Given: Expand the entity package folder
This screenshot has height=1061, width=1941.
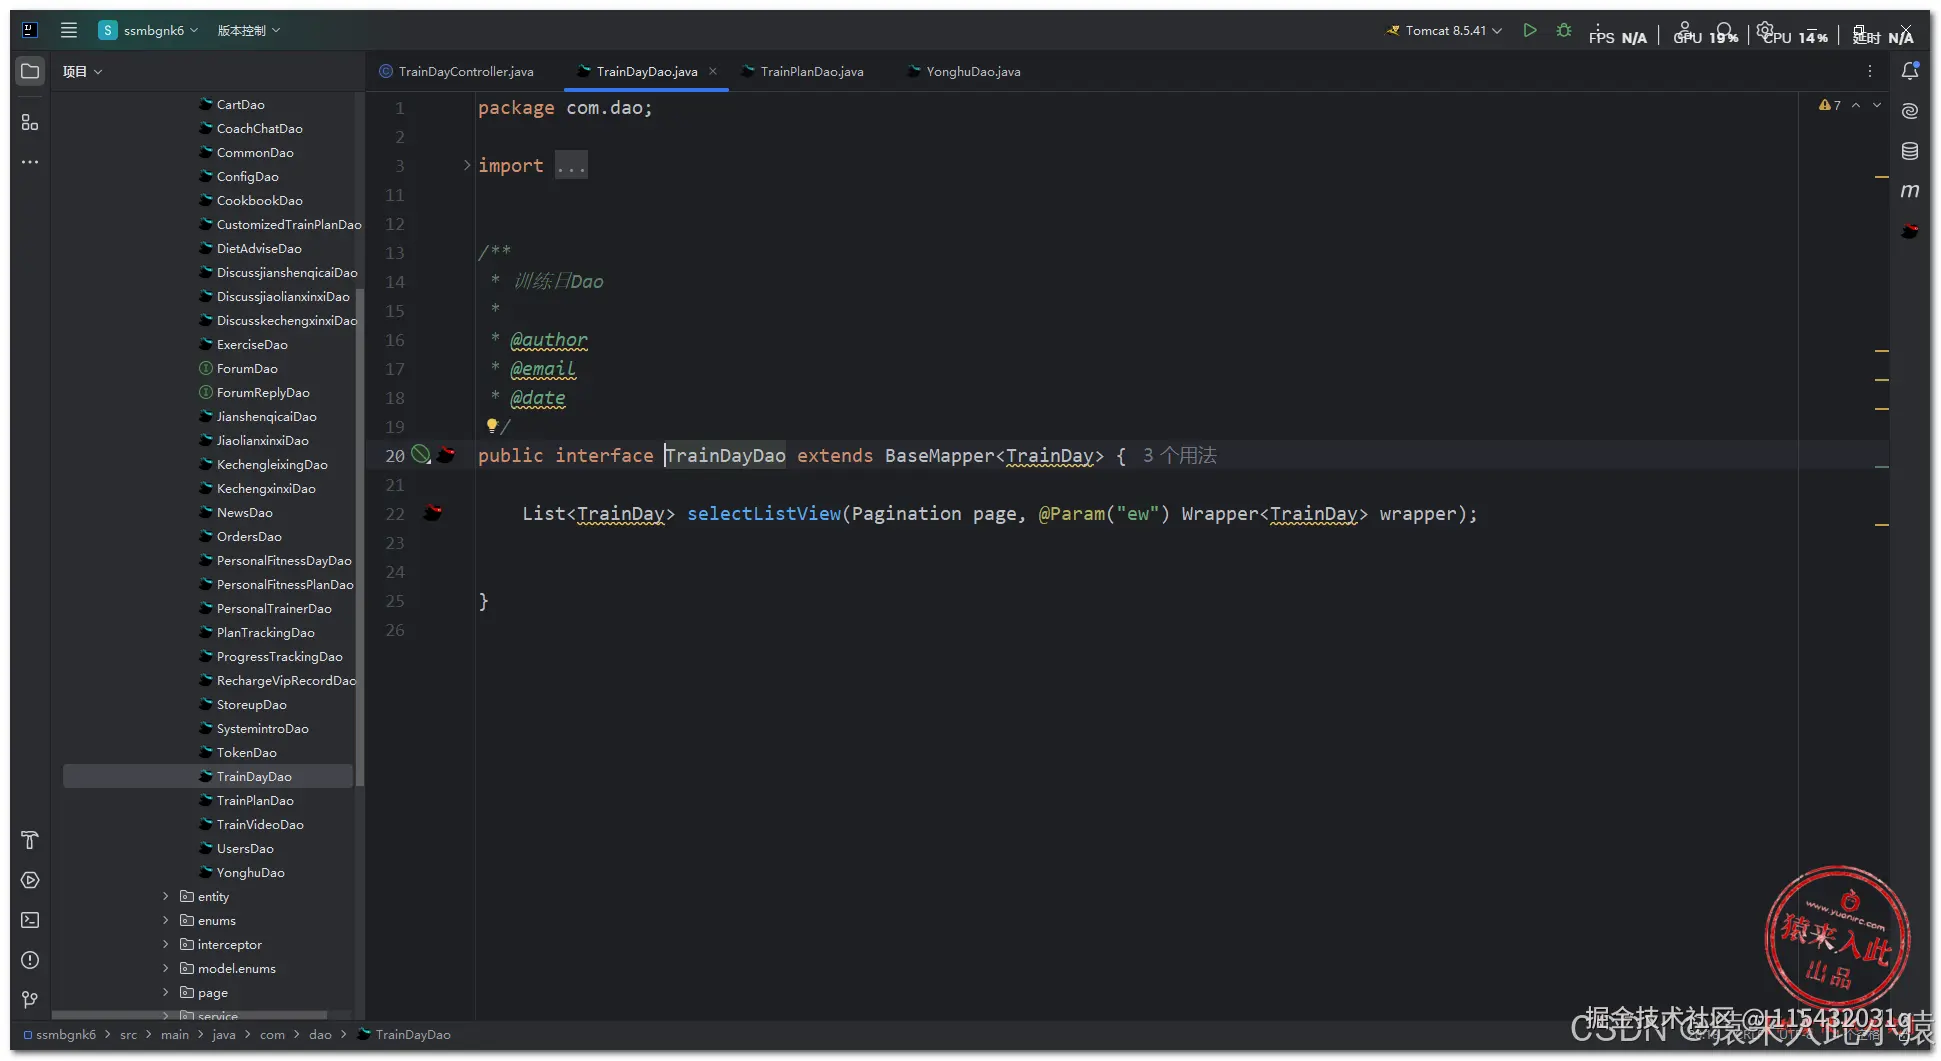Looking at the screenshot, I should click(166, 897).
